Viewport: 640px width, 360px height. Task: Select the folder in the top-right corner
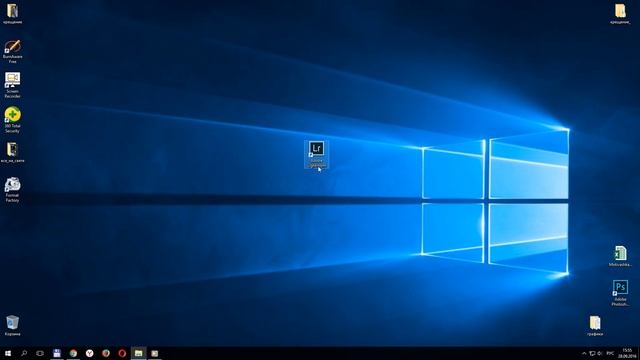pyautogui.click(x=620, y=13)
